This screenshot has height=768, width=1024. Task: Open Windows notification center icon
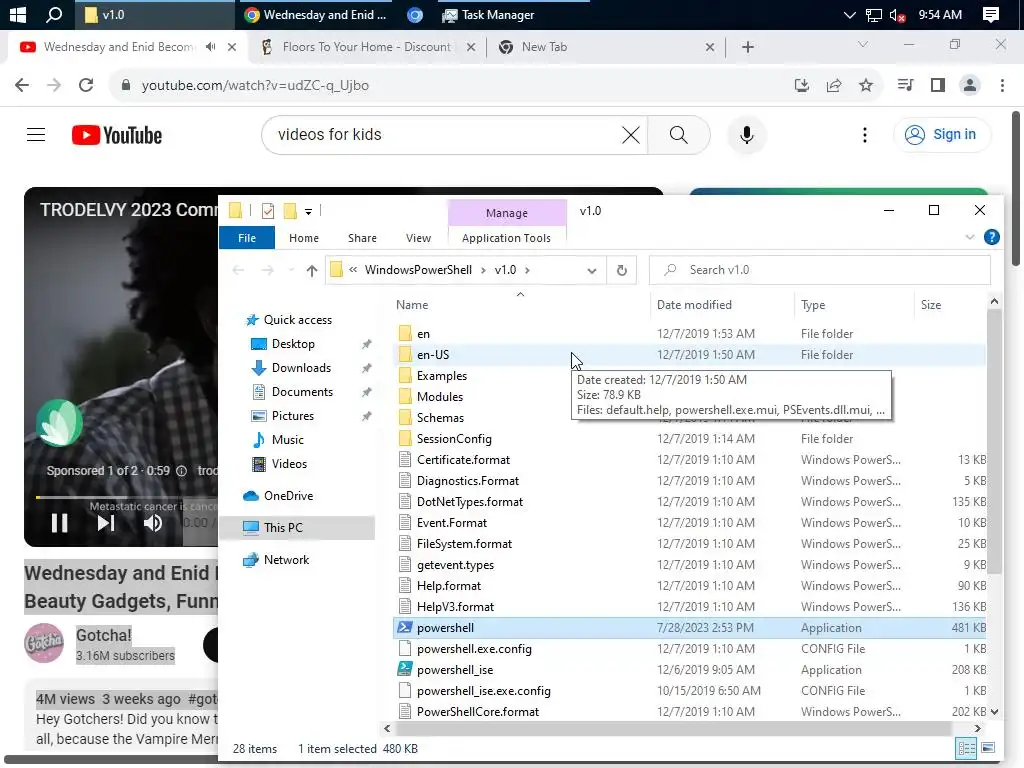[991, 14]
